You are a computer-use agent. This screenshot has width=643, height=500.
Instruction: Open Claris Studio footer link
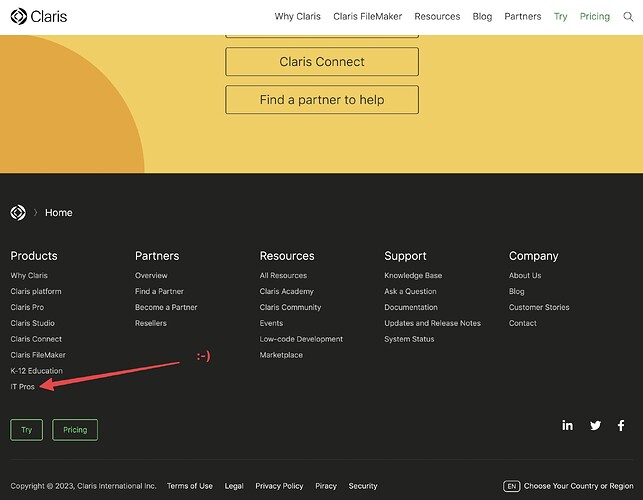[32, 323]
